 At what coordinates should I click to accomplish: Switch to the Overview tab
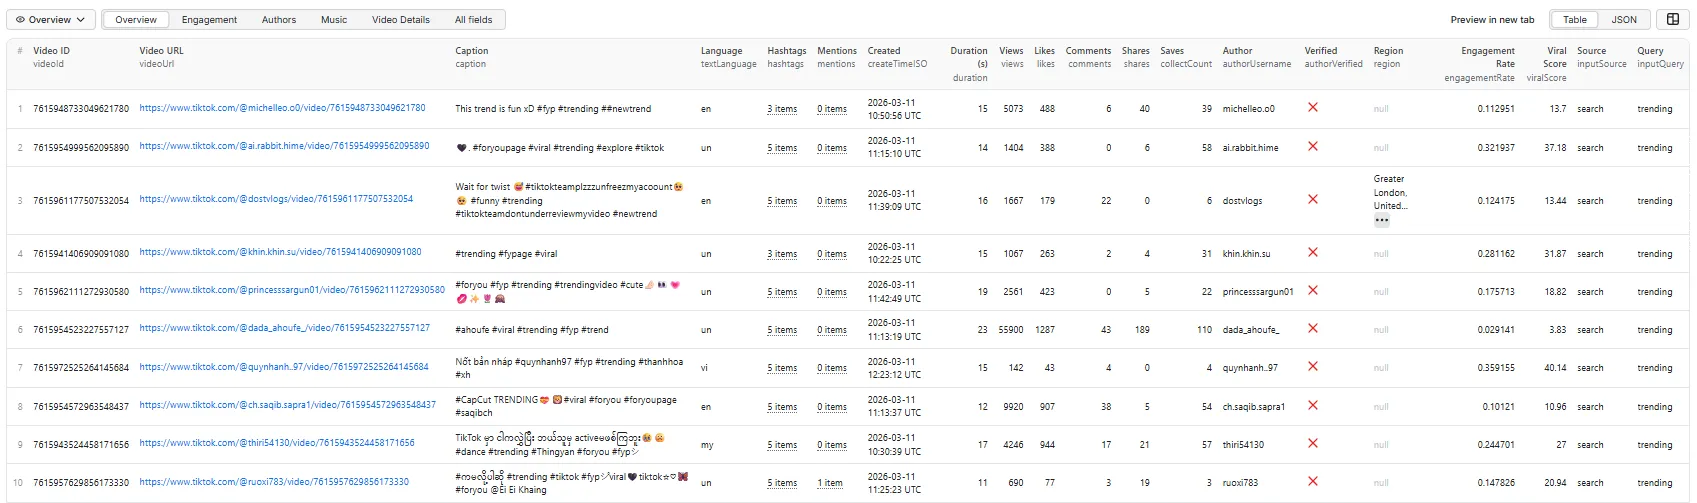click(x=136, y=19)
